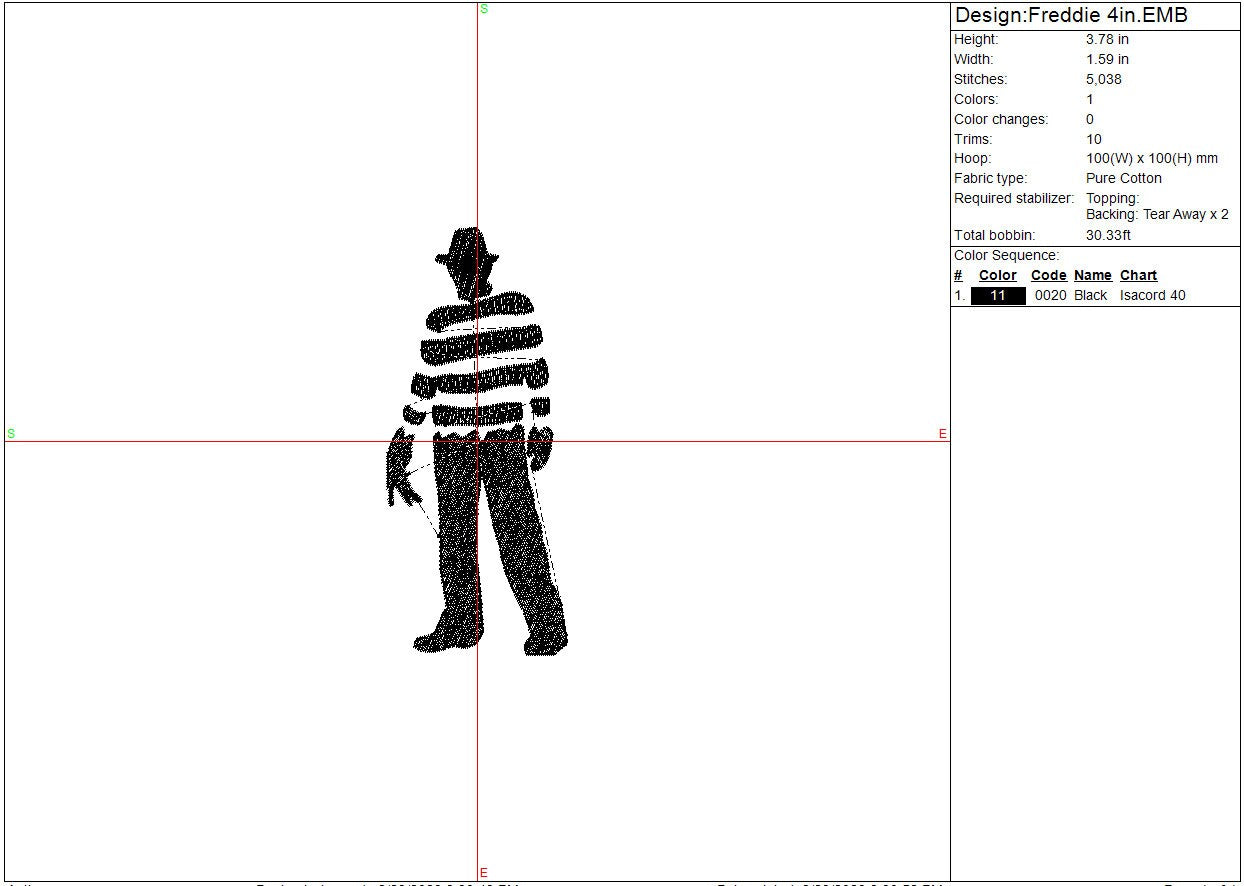The width and height of the screenshot is (1244, 886).
Task: Click the Isacord 40 chart entry
Action: click(1152, 296)
